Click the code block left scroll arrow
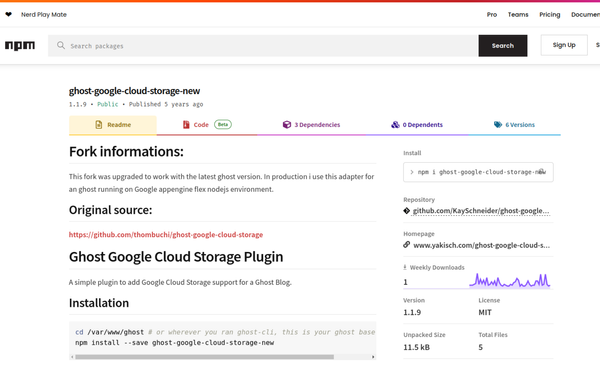600x365 pixels. click(72, 357)
